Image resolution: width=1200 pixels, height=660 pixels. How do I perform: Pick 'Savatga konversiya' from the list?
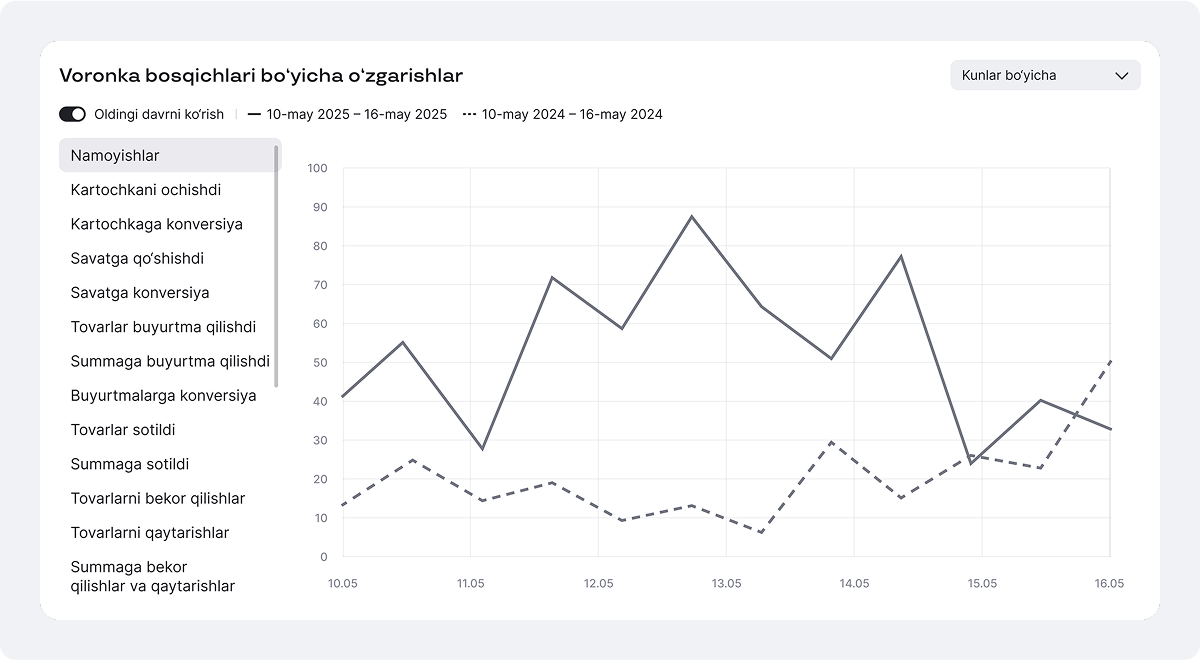(x=140, y=293)
